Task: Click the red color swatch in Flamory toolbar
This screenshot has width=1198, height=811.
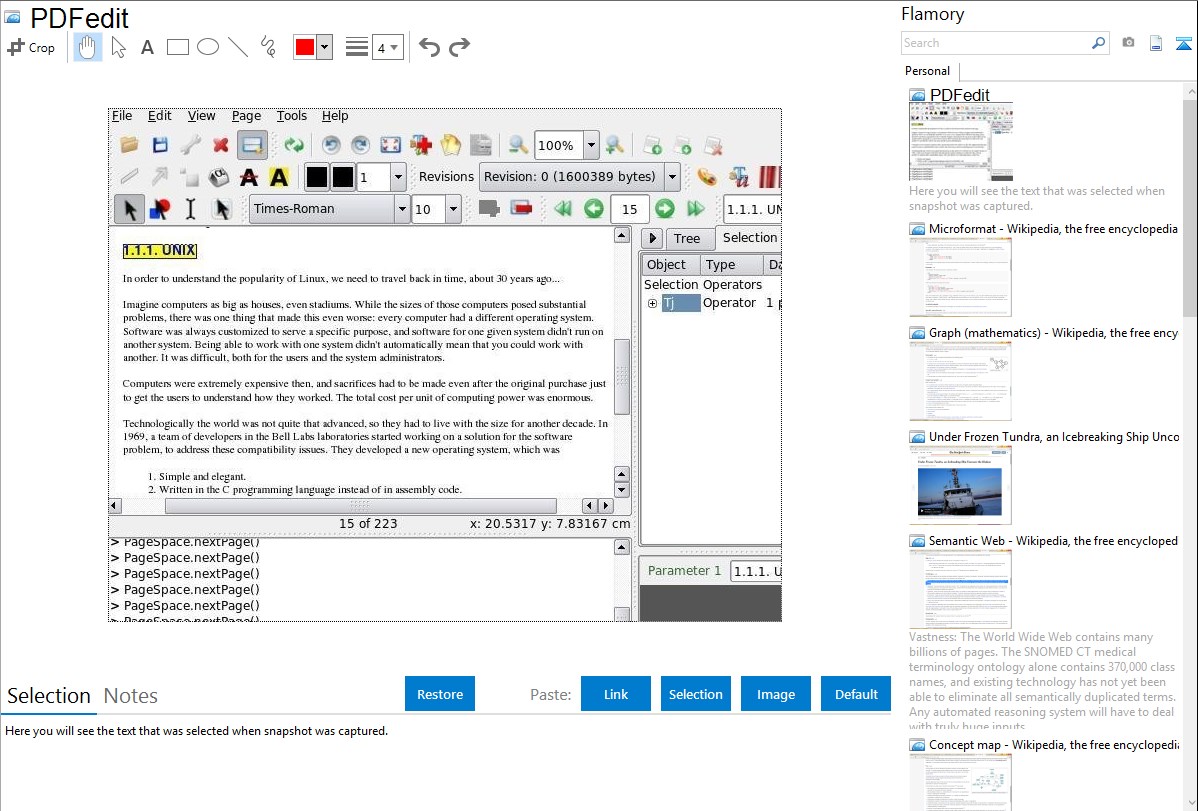Action: coord(305,47)
